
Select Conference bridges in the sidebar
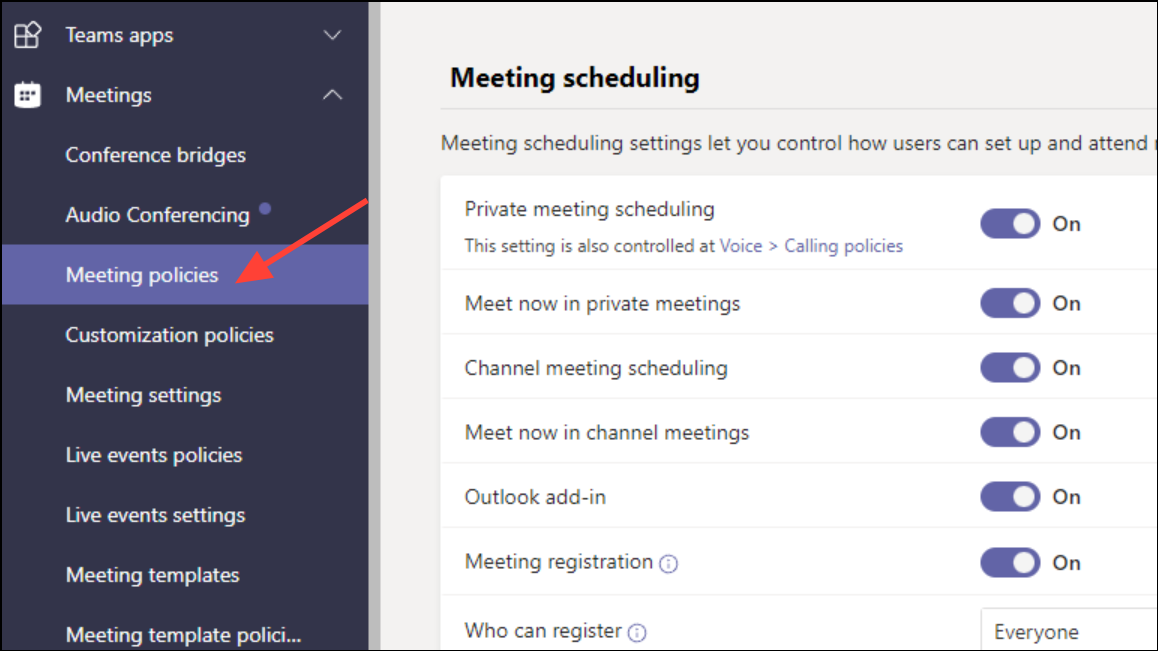[x=155, y=155]
